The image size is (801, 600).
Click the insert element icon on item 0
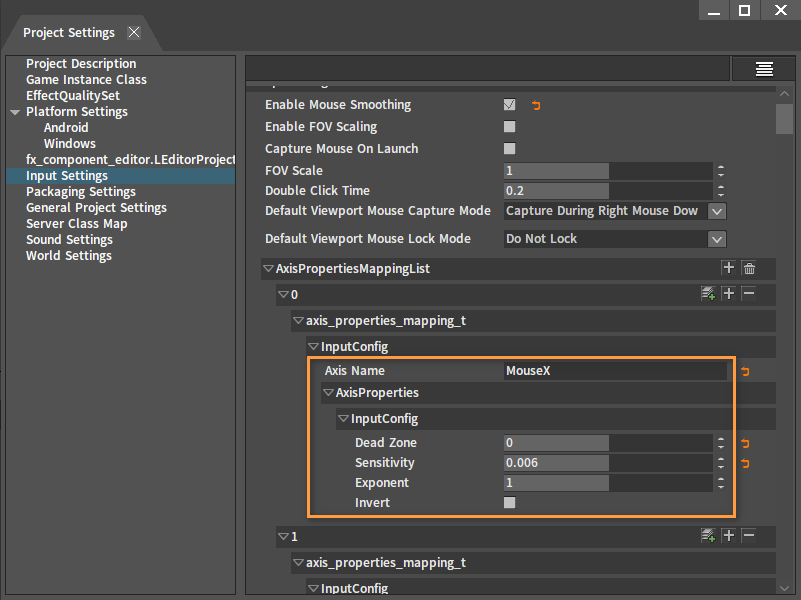point(708,294)
